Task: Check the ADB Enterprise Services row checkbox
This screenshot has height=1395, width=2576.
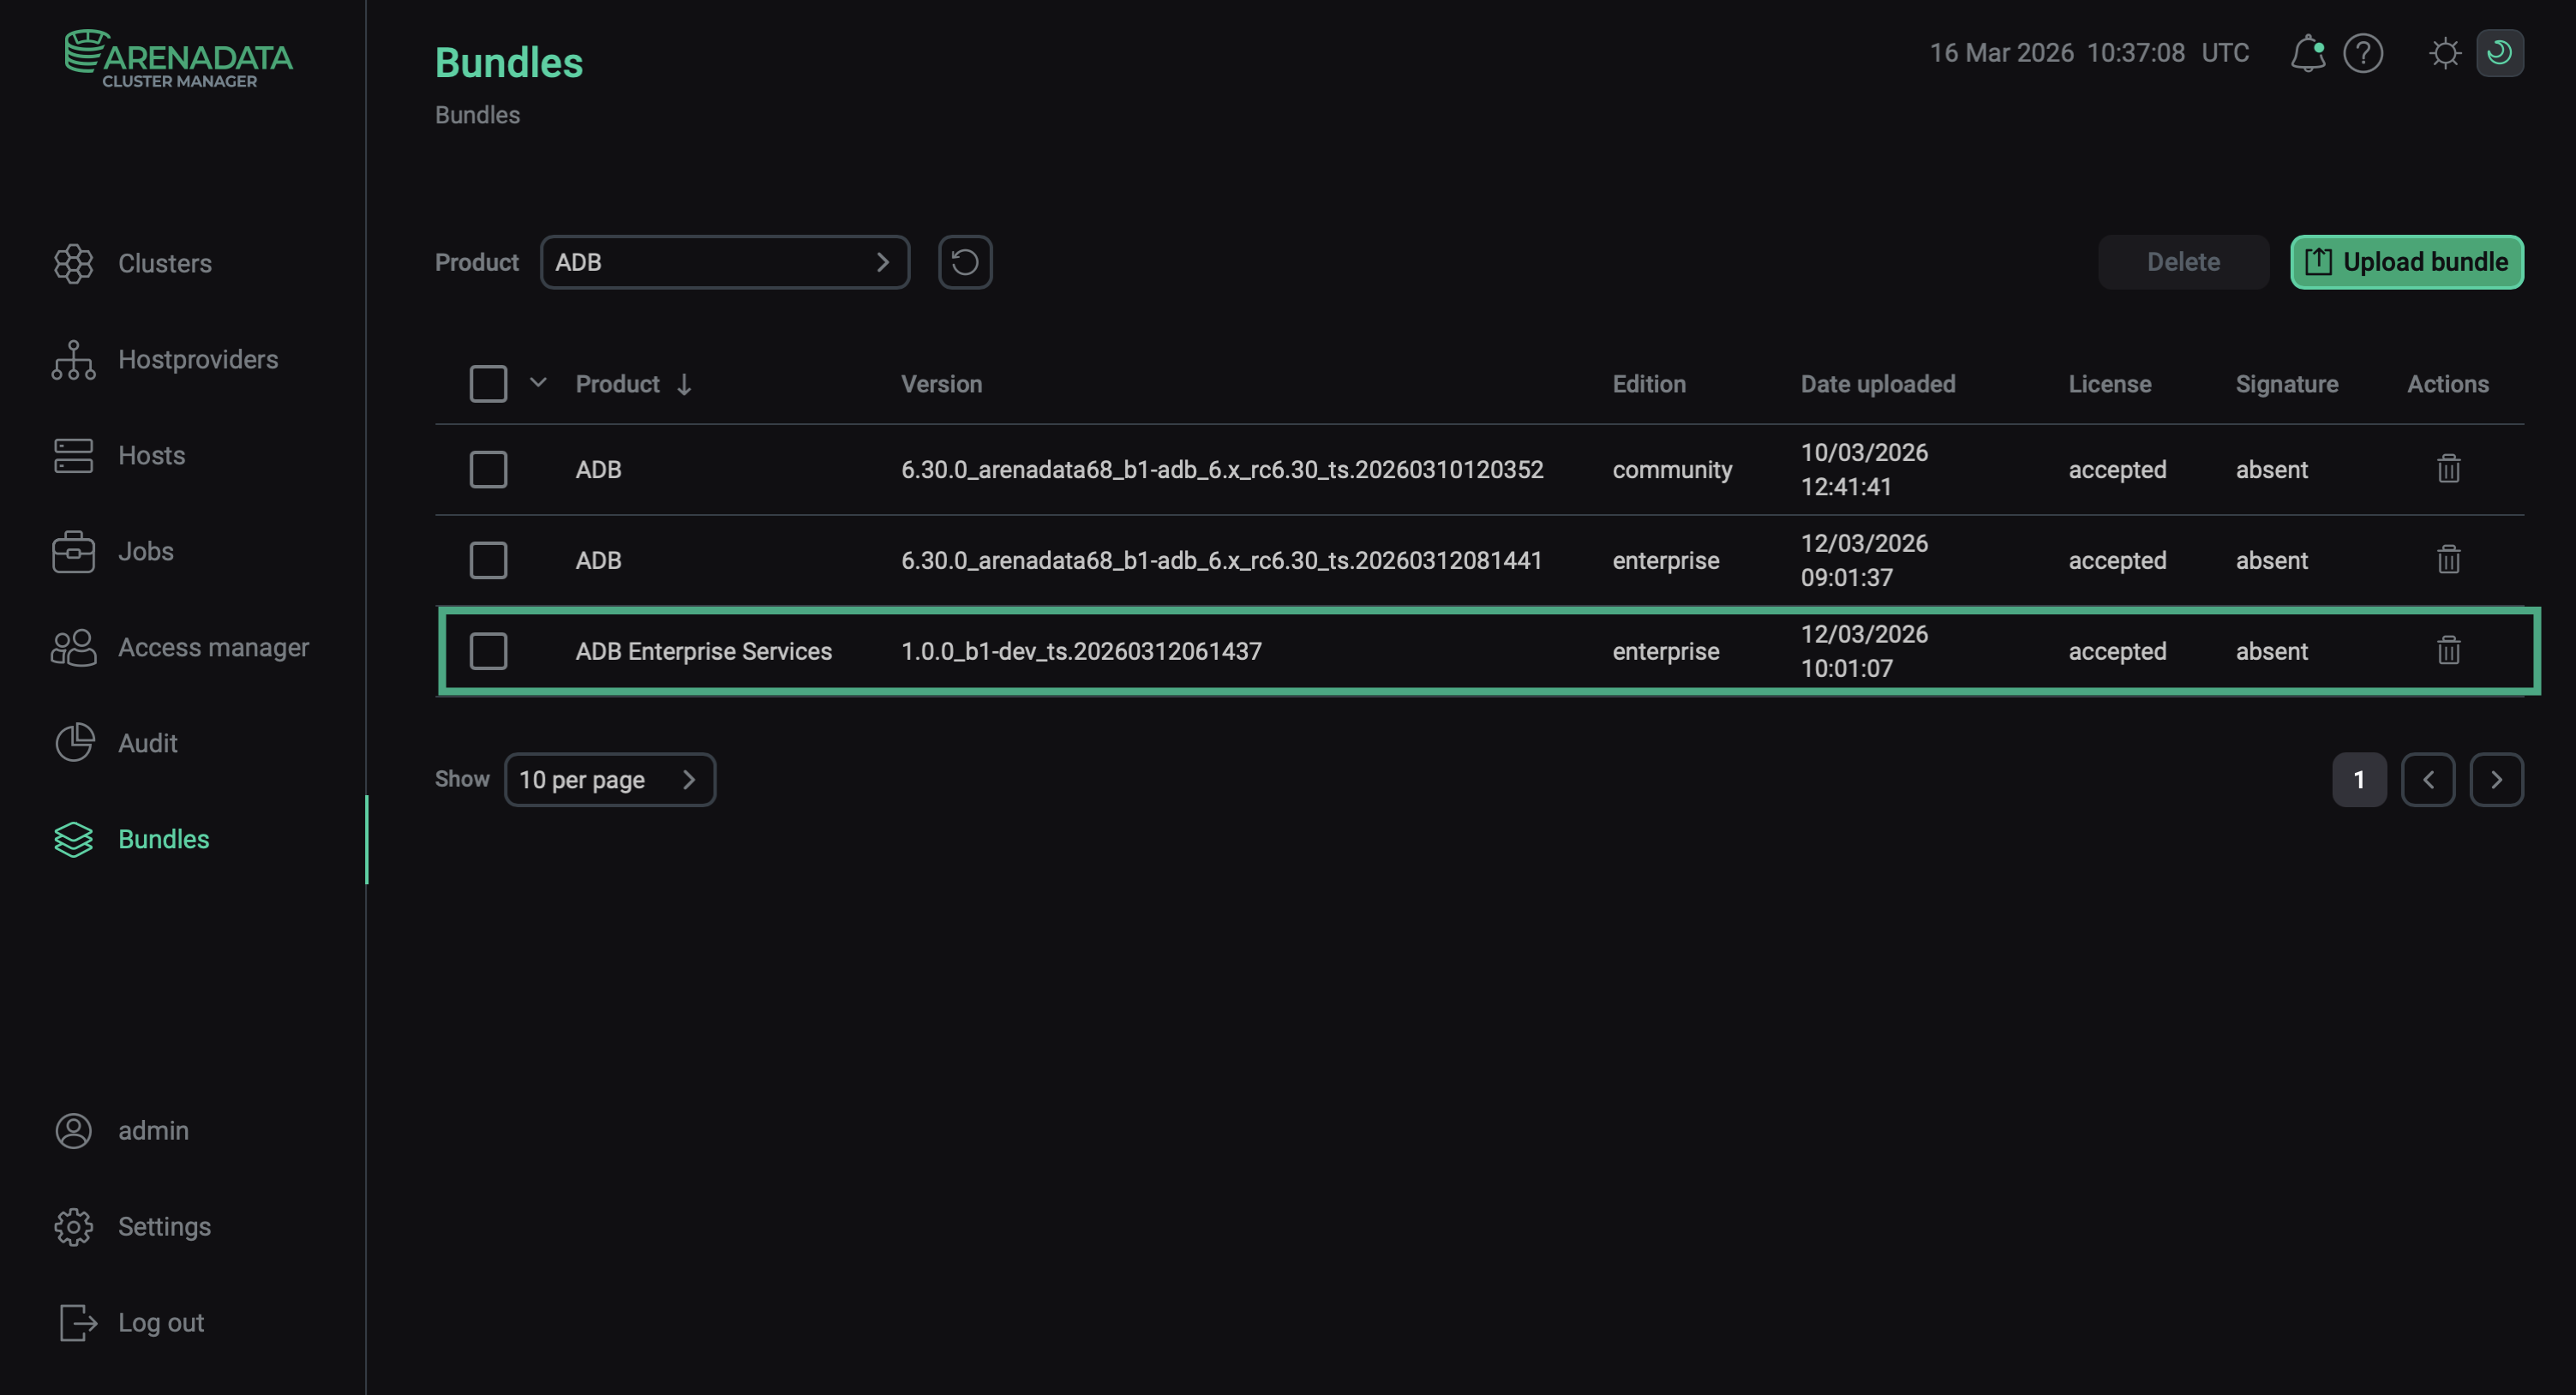Action: (488, 651)
